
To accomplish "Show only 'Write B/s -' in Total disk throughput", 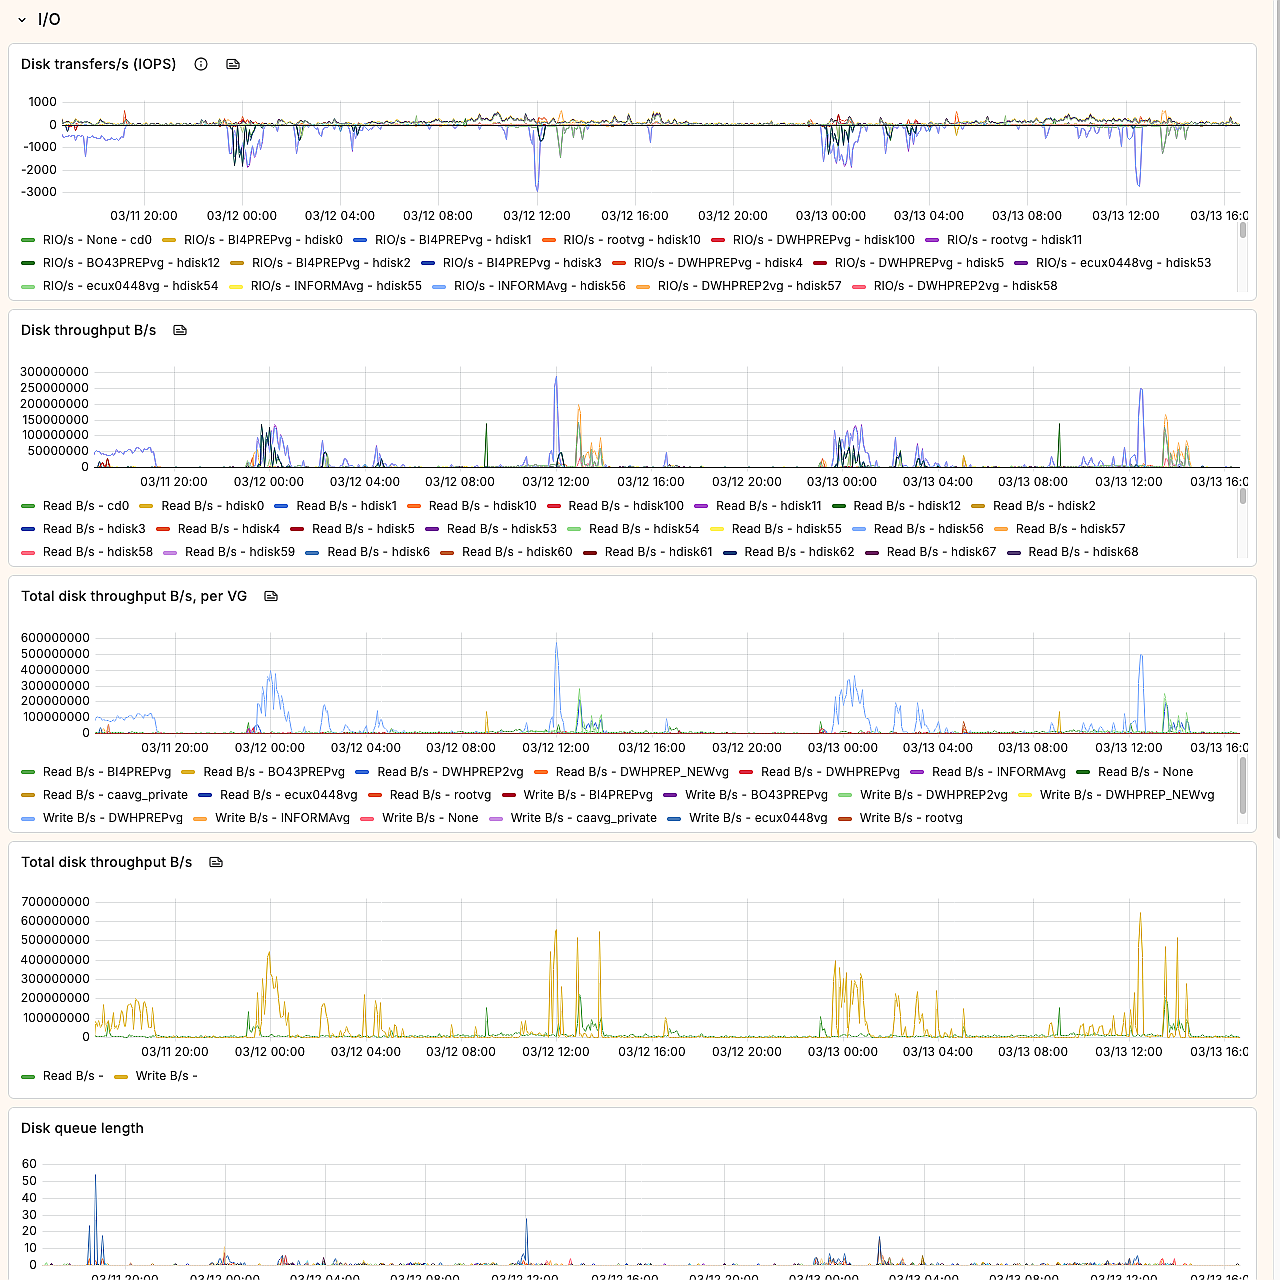I will (166, 1076).
